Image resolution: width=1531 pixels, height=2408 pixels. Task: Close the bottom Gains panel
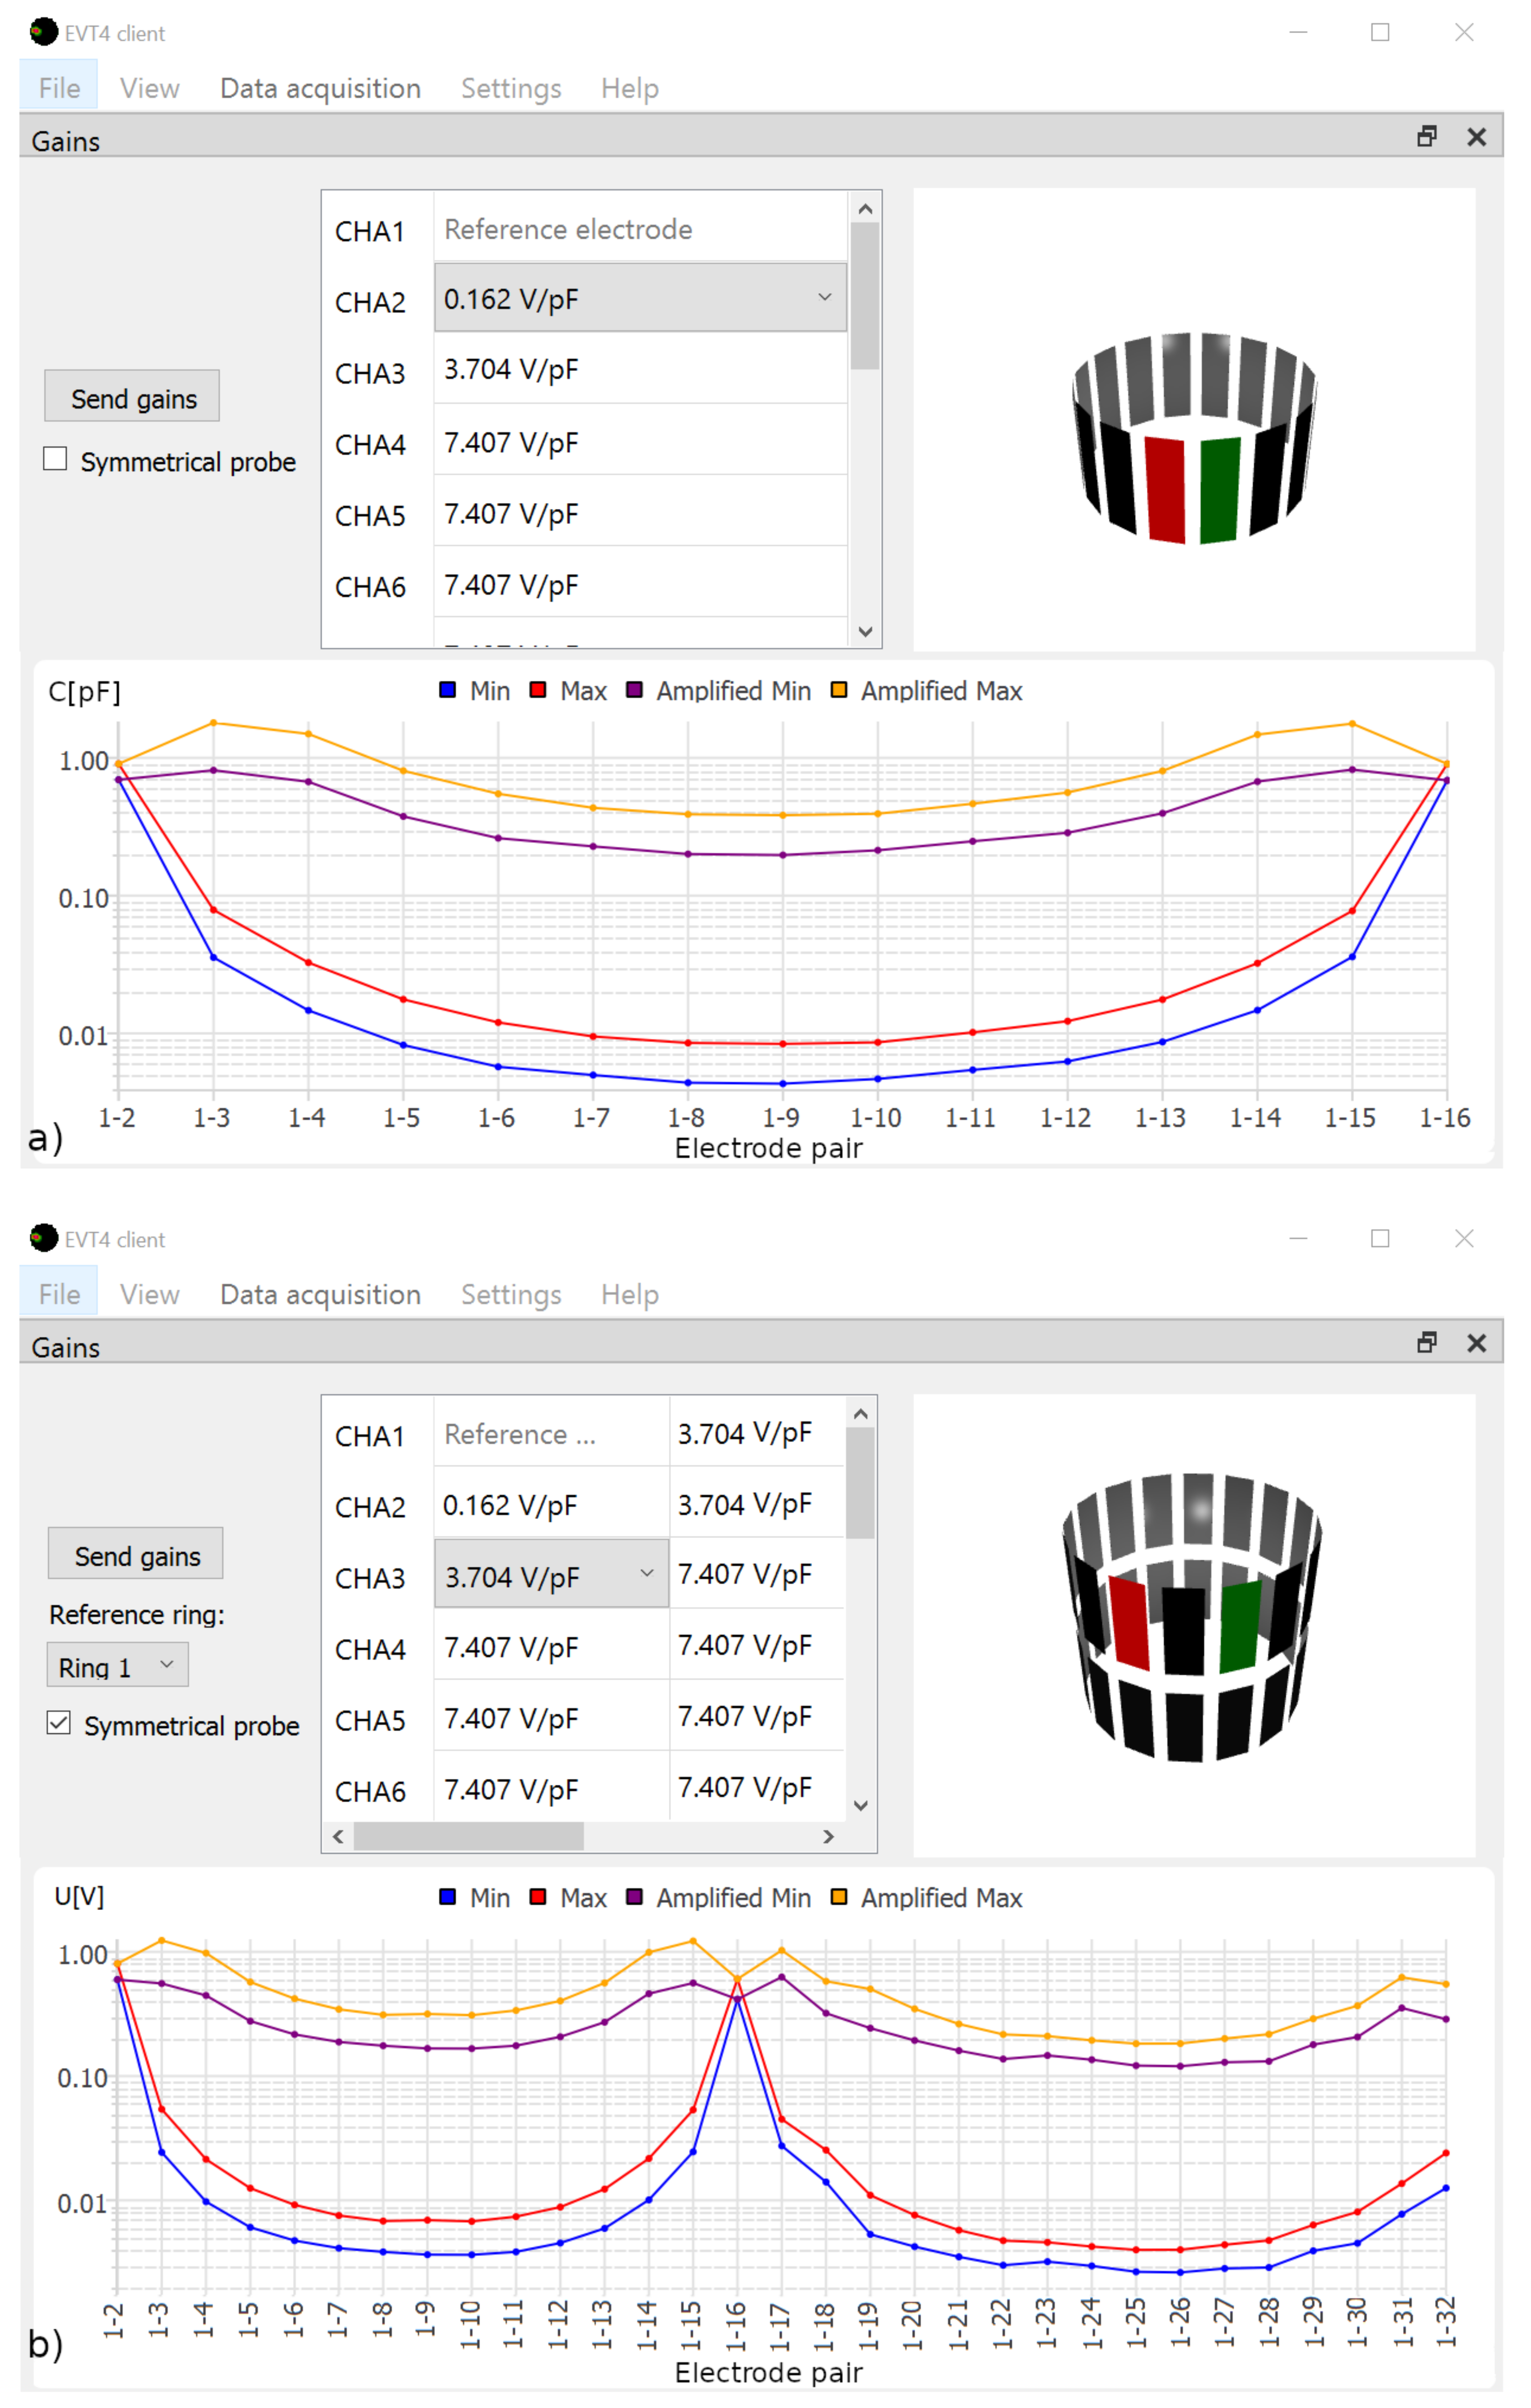click(1476, 1343)
